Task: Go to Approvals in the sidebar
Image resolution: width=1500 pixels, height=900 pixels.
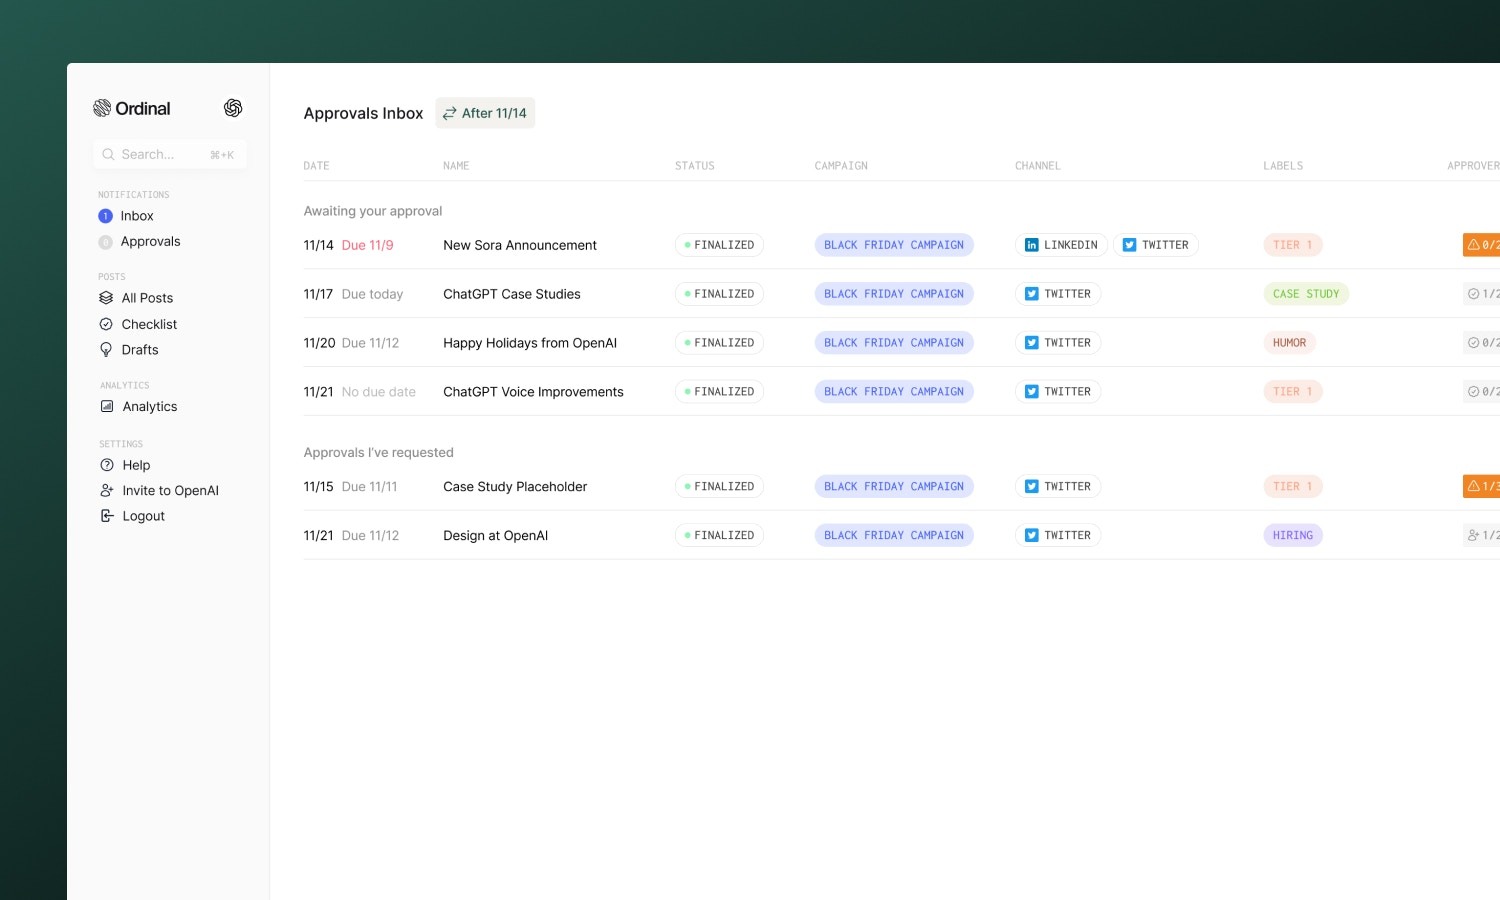Action: pos(150,242)
